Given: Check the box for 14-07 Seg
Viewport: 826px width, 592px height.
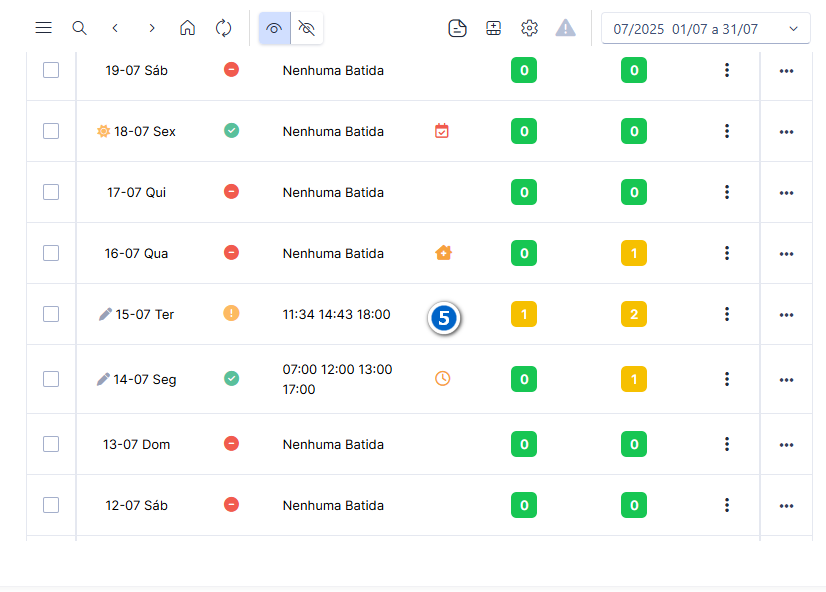Looking at the screenshot, I should pyautogui.click(x=51, y=379).
